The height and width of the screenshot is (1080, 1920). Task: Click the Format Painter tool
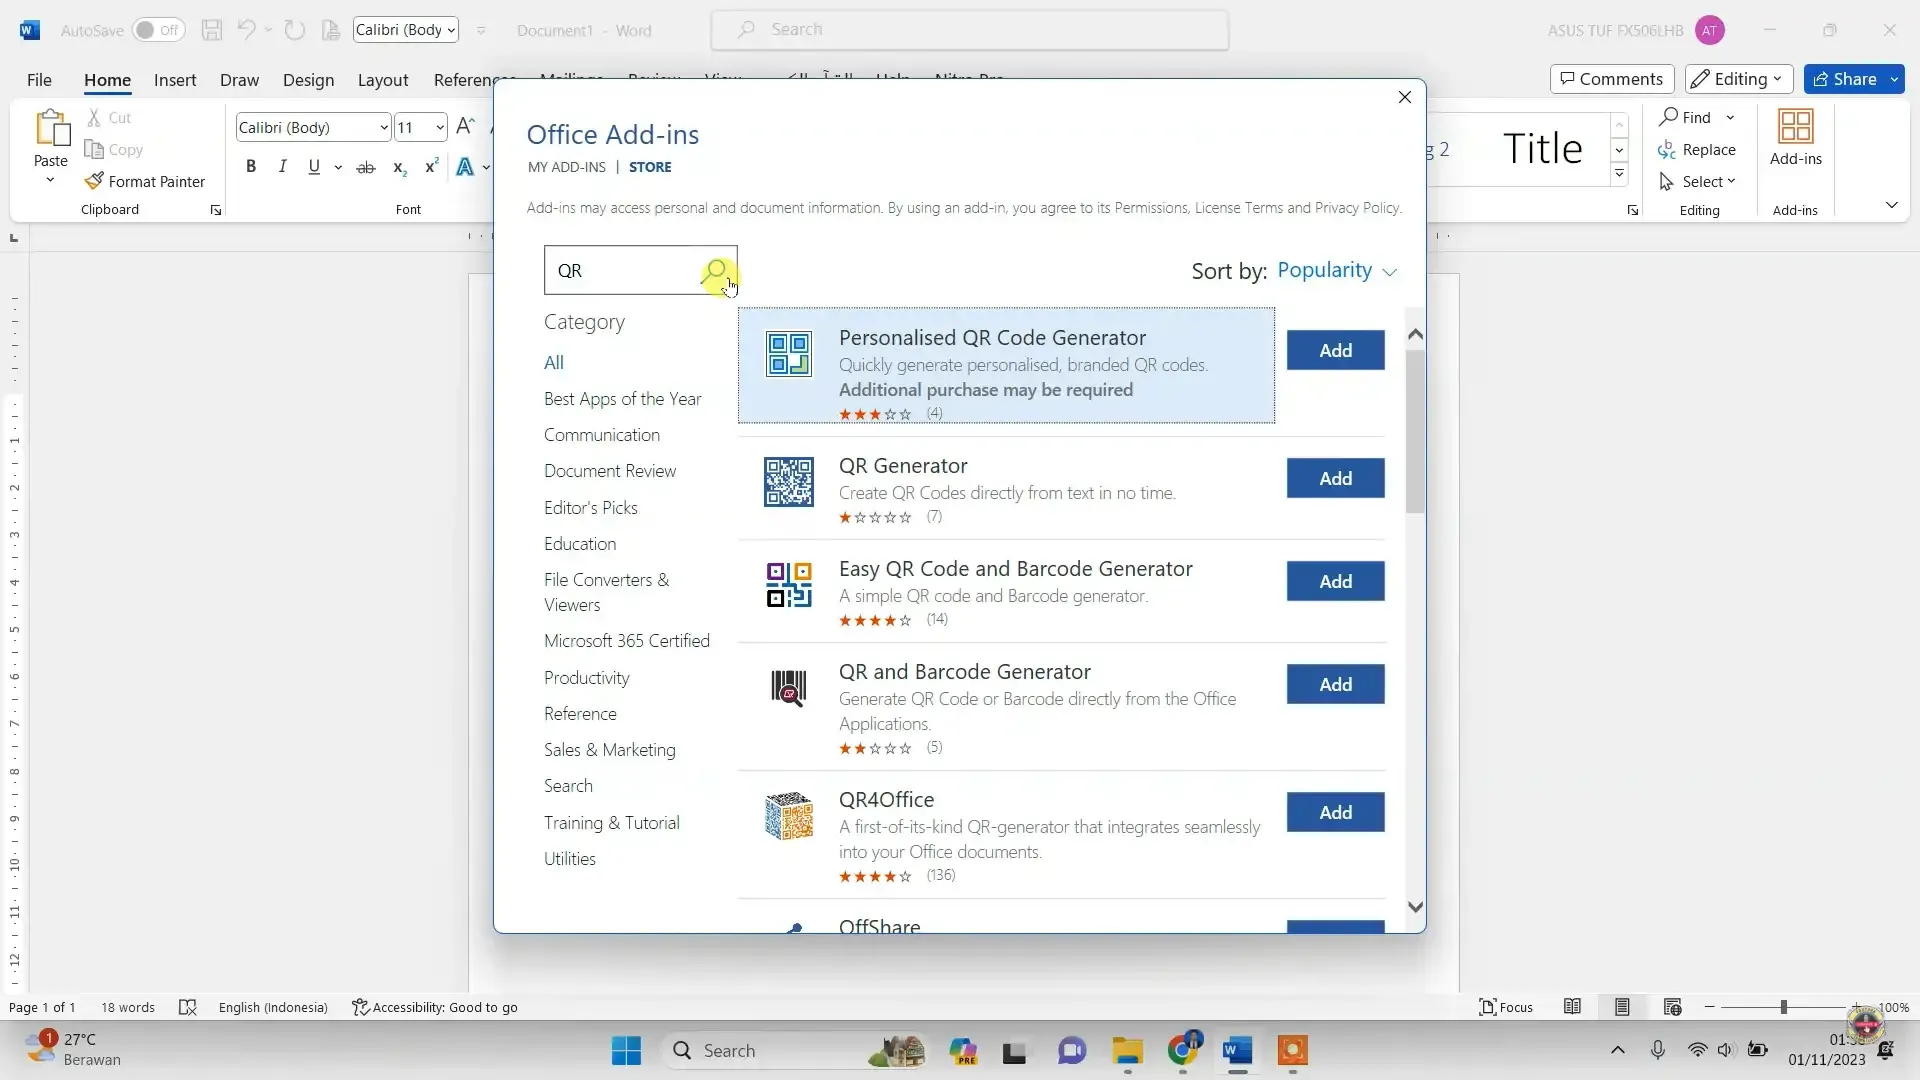click(145, 181)
